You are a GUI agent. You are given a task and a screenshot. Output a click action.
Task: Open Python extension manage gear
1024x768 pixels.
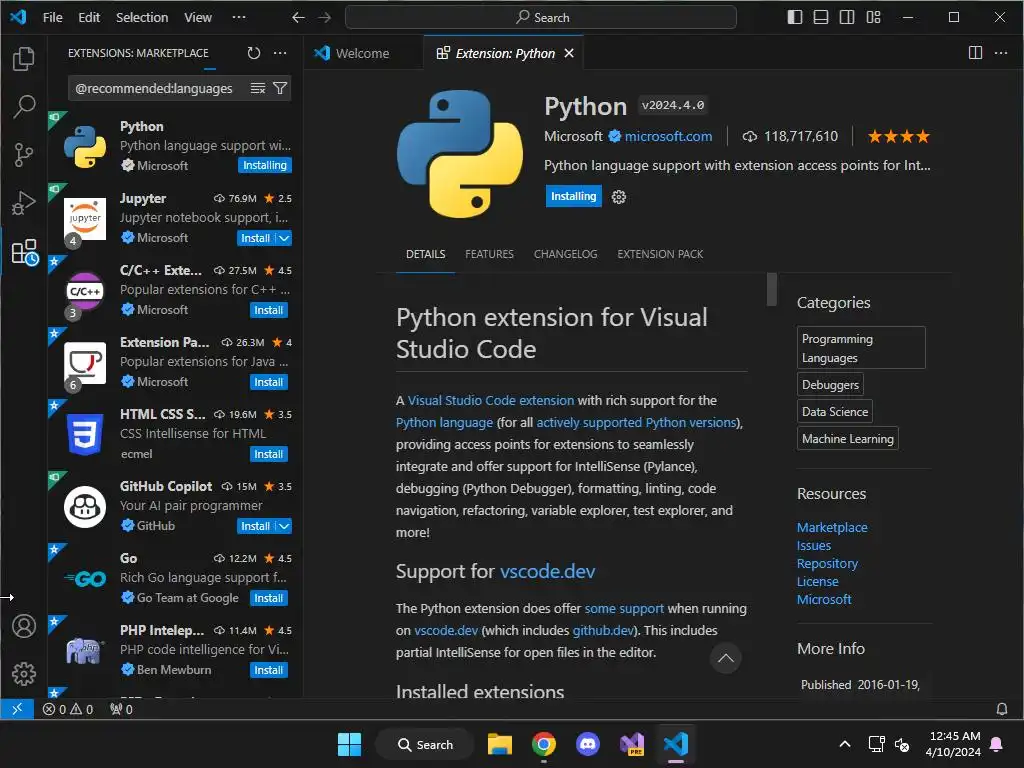(x=618, y=197)
